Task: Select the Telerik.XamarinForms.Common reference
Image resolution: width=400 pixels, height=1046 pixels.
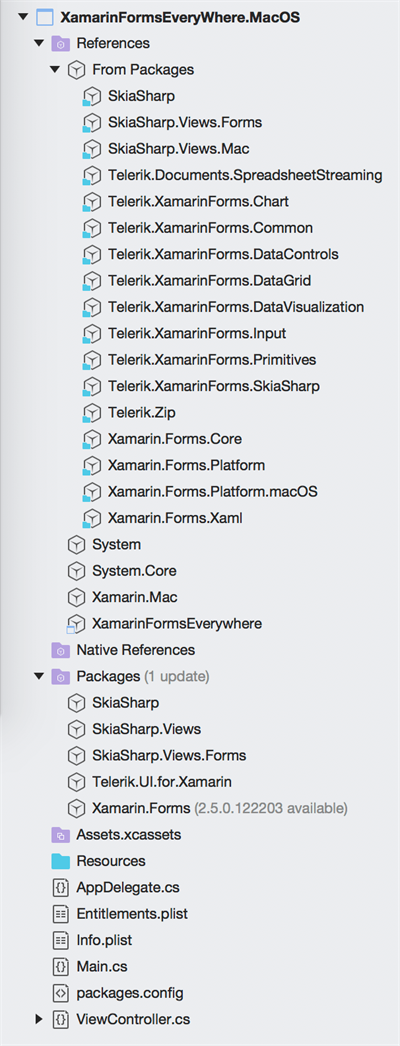Action: pos(210,229)
